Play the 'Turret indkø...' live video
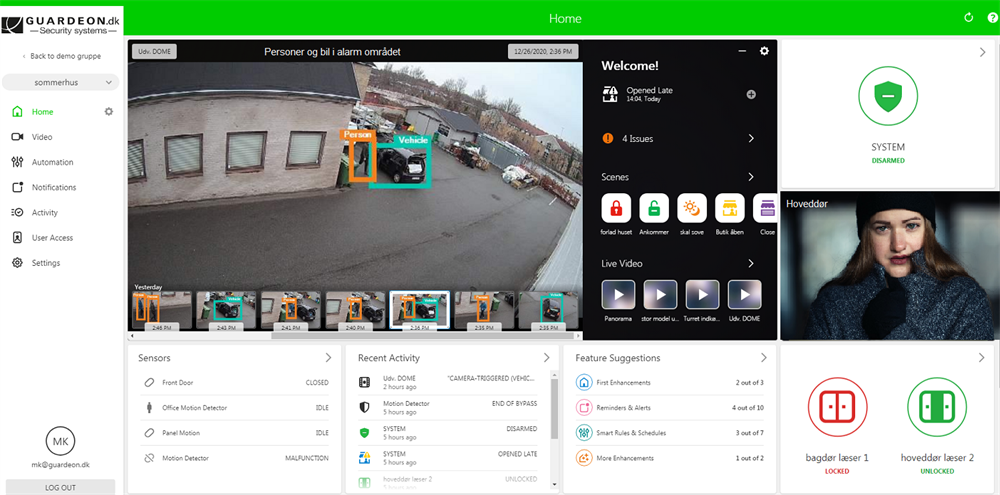Viewport: 1000px width, 495px height. point(702,295)
